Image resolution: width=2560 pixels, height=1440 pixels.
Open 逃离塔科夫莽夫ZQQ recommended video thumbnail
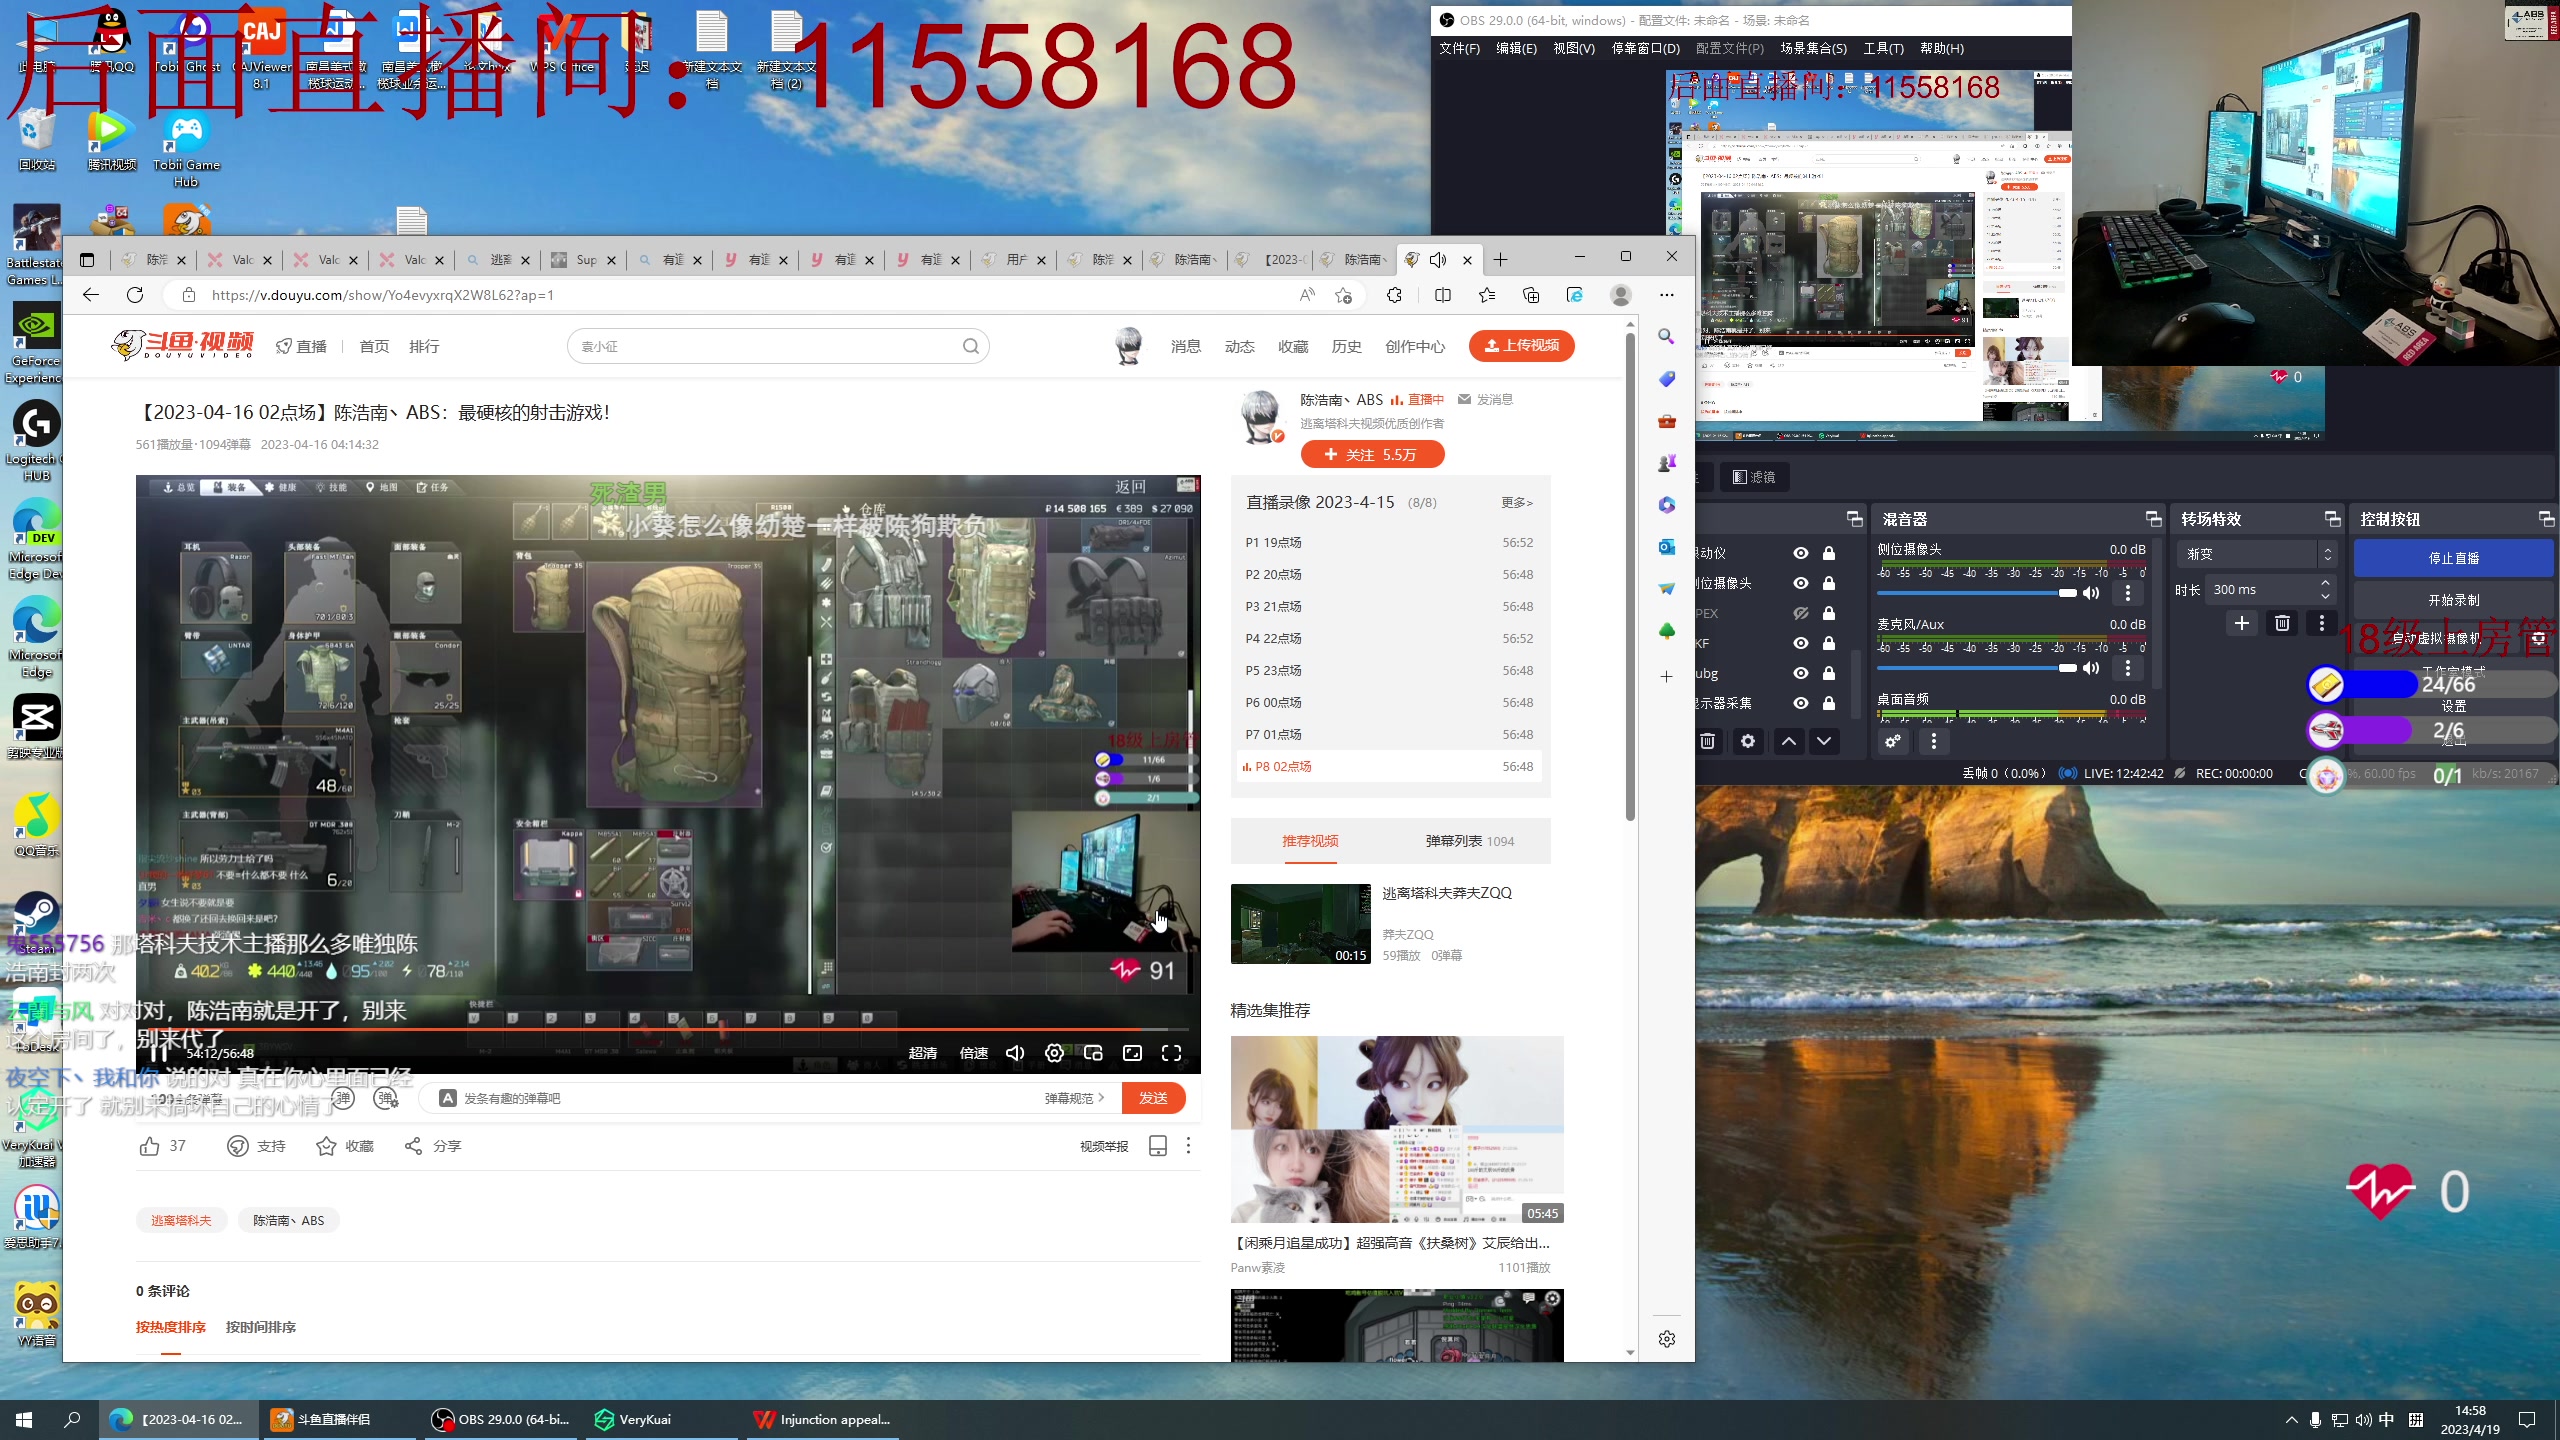[x=1300, y=924]
